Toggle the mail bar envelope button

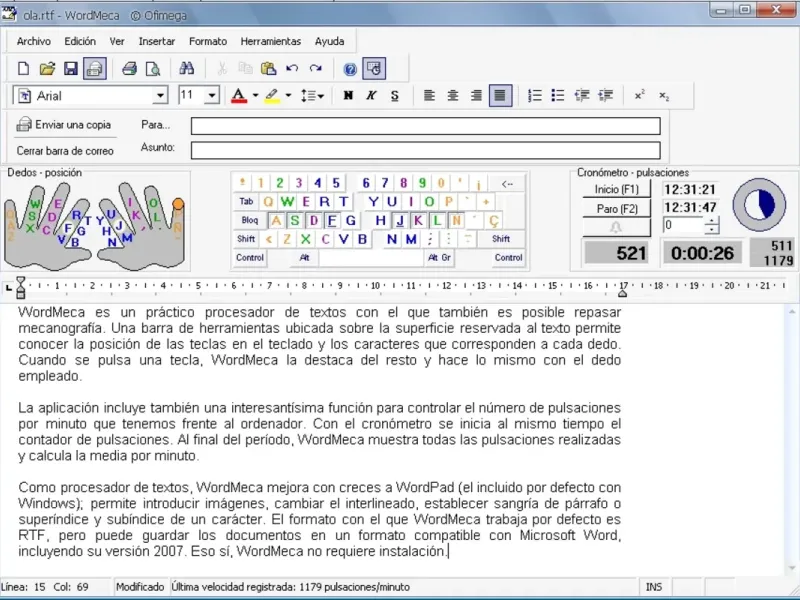[x=95, y=69]
